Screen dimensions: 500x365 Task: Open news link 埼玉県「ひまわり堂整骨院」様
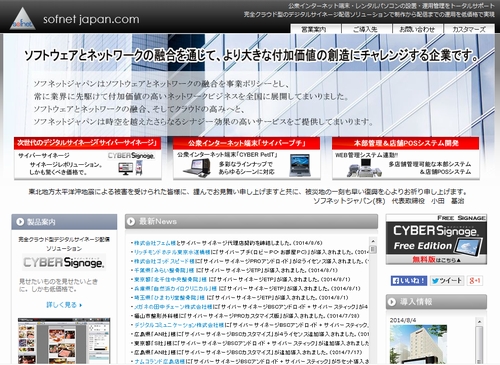point(169,297)
